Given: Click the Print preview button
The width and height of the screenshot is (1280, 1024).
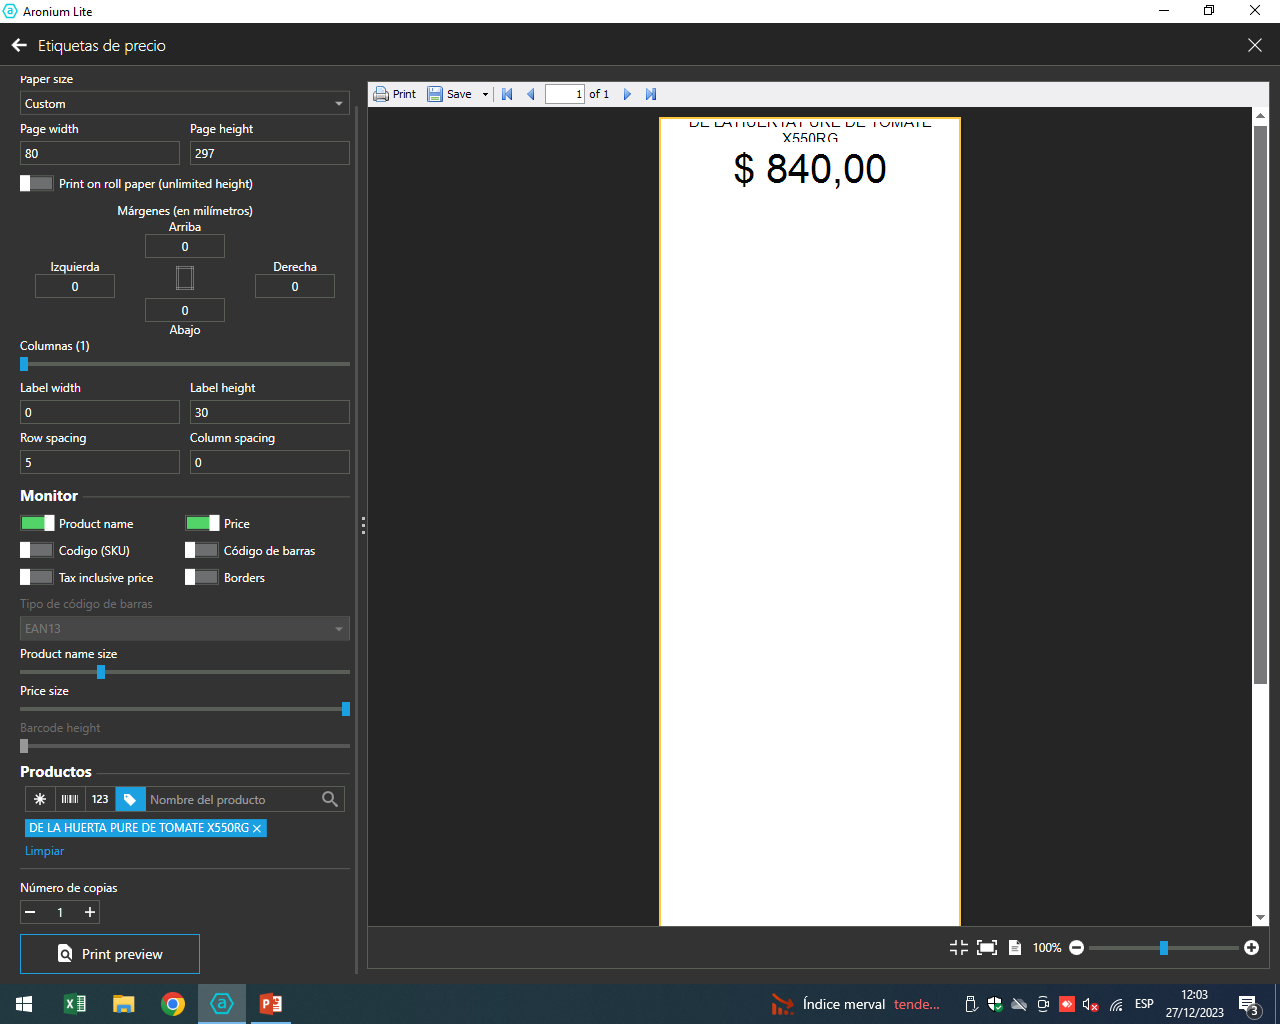Looking at the screenshot, I should click(110, 954).
